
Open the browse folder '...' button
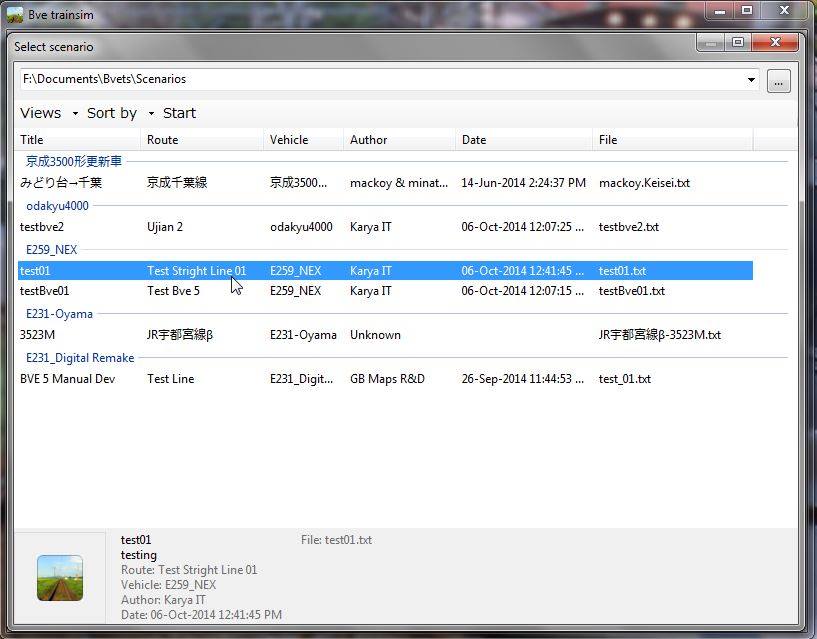[778, 82]
